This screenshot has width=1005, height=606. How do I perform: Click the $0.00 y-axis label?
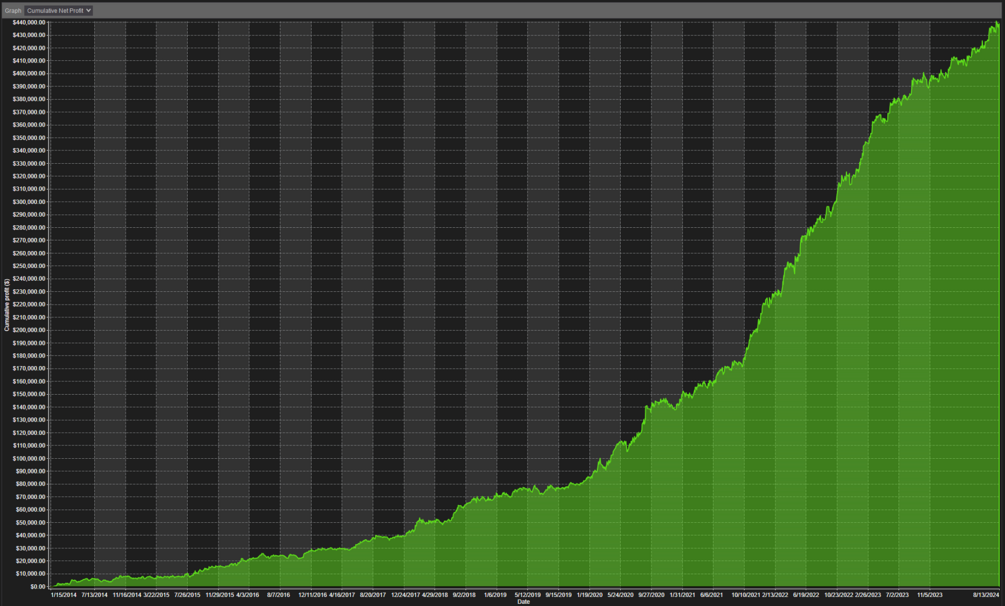(x=37, y=587)
